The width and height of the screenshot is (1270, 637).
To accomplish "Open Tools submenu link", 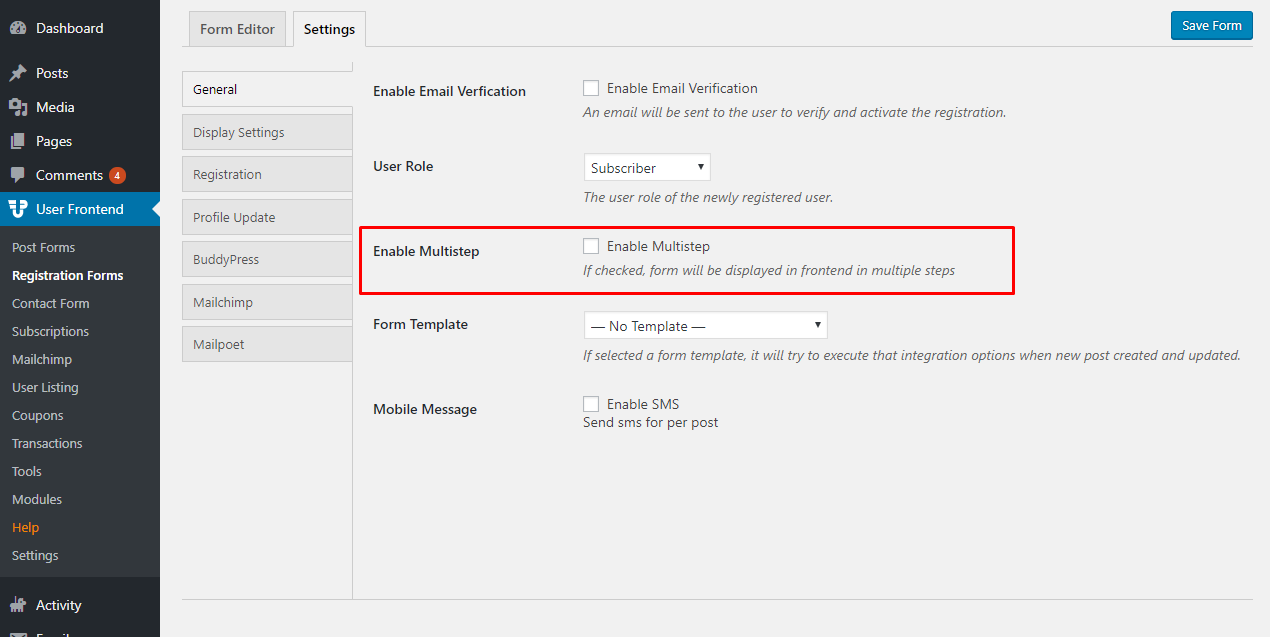I will (x=27, y=471).
